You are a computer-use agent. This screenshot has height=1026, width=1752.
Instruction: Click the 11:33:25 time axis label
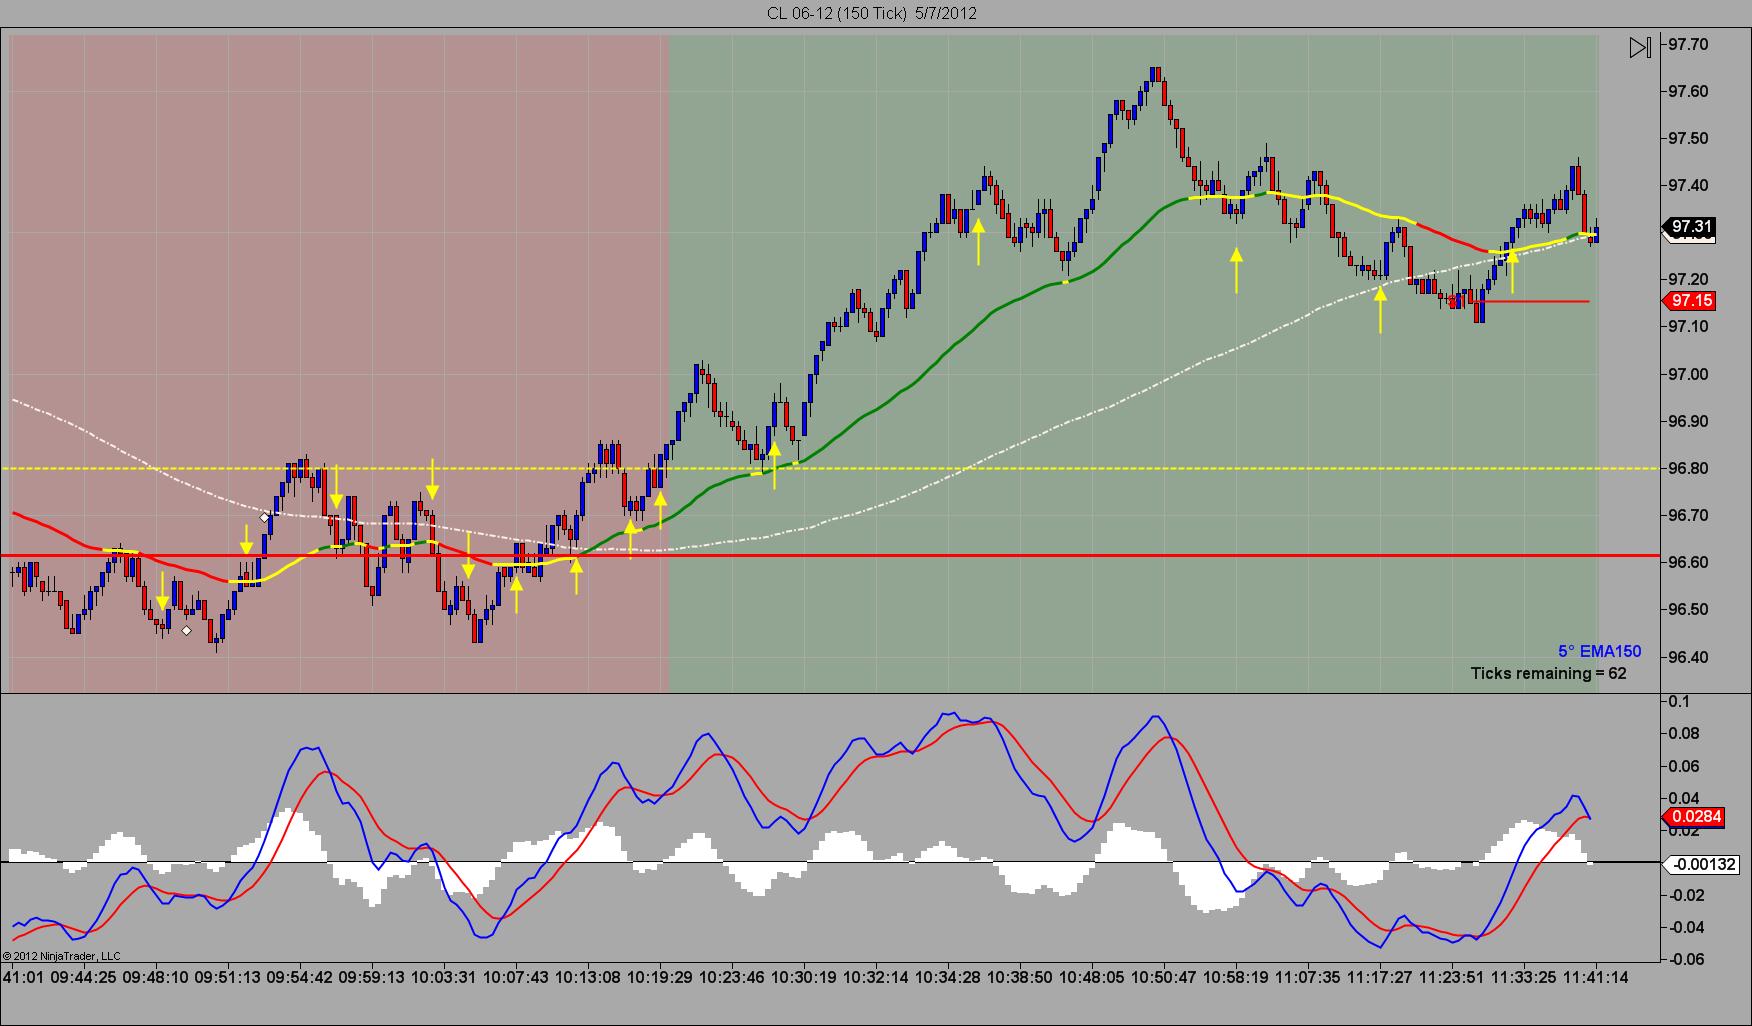(1524, 976)
